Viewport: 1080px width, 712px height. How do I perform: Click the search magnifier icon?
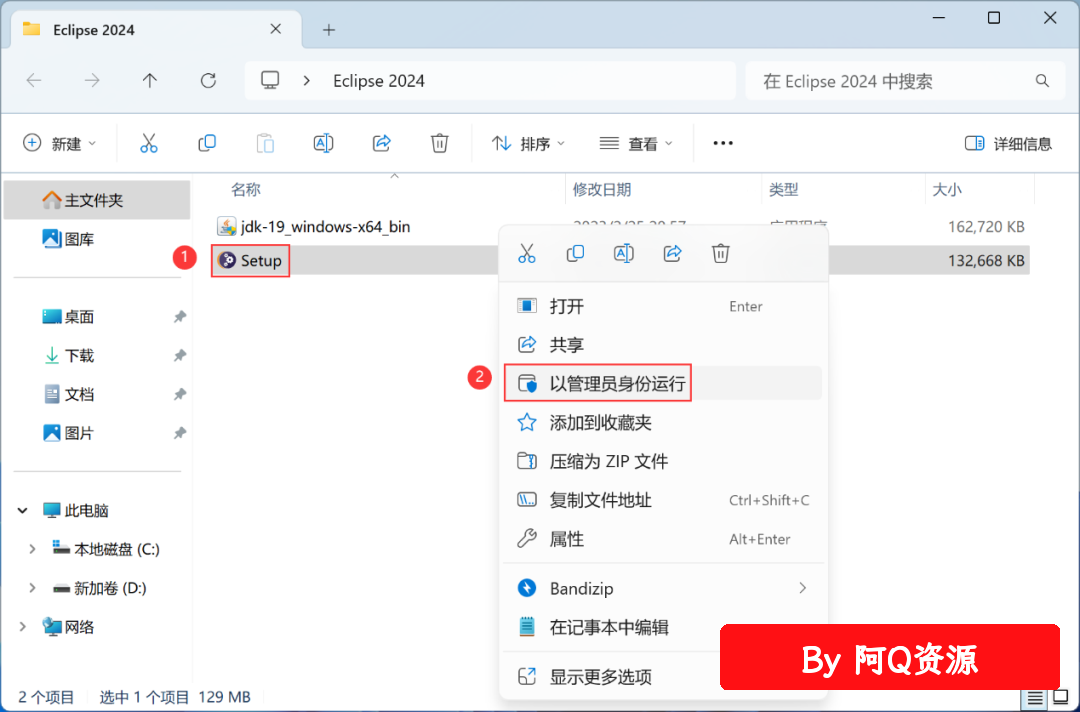pos(1042,81)
